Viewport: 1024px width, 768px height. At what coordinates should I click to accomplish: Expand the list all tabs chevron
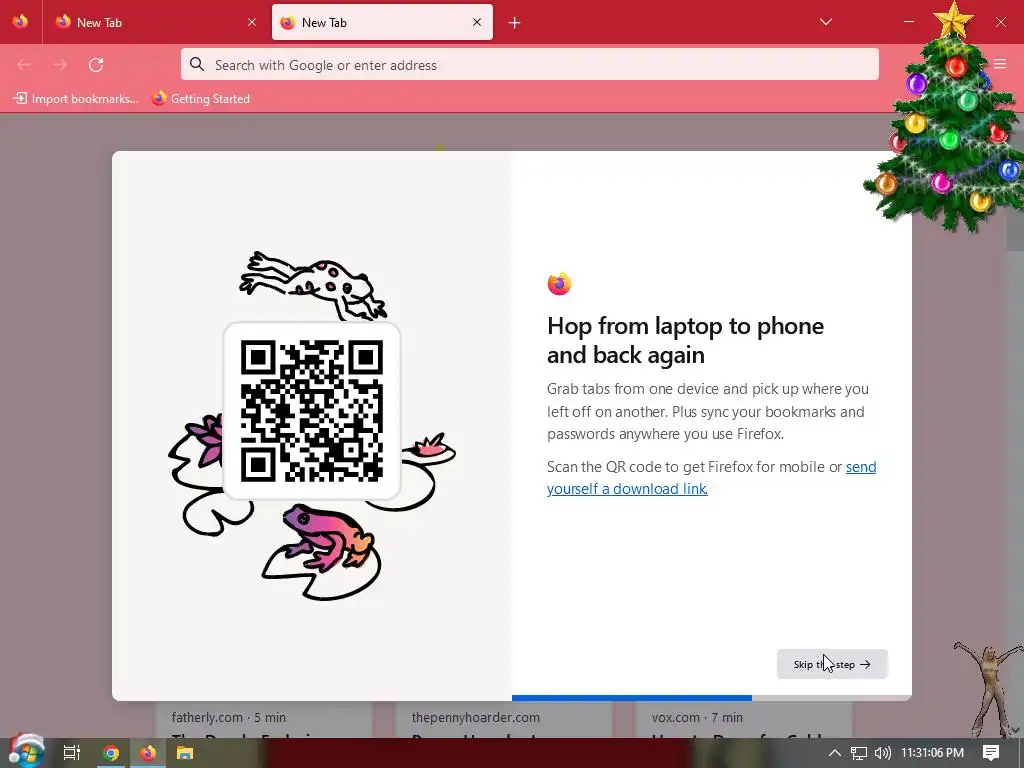pyautogui.click(x=825, y=22)
